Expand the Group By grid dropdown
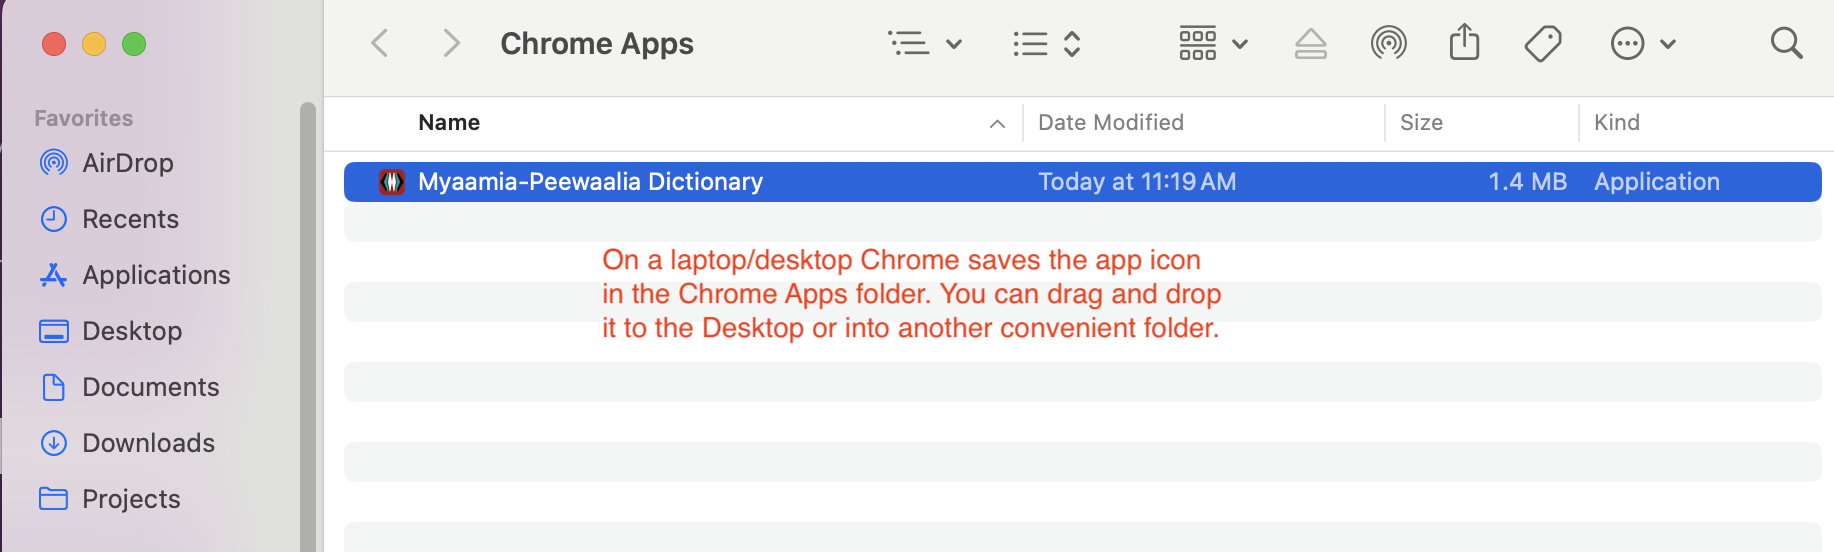The height and width of the screenshot is (552, 1834). (1213, 43)
